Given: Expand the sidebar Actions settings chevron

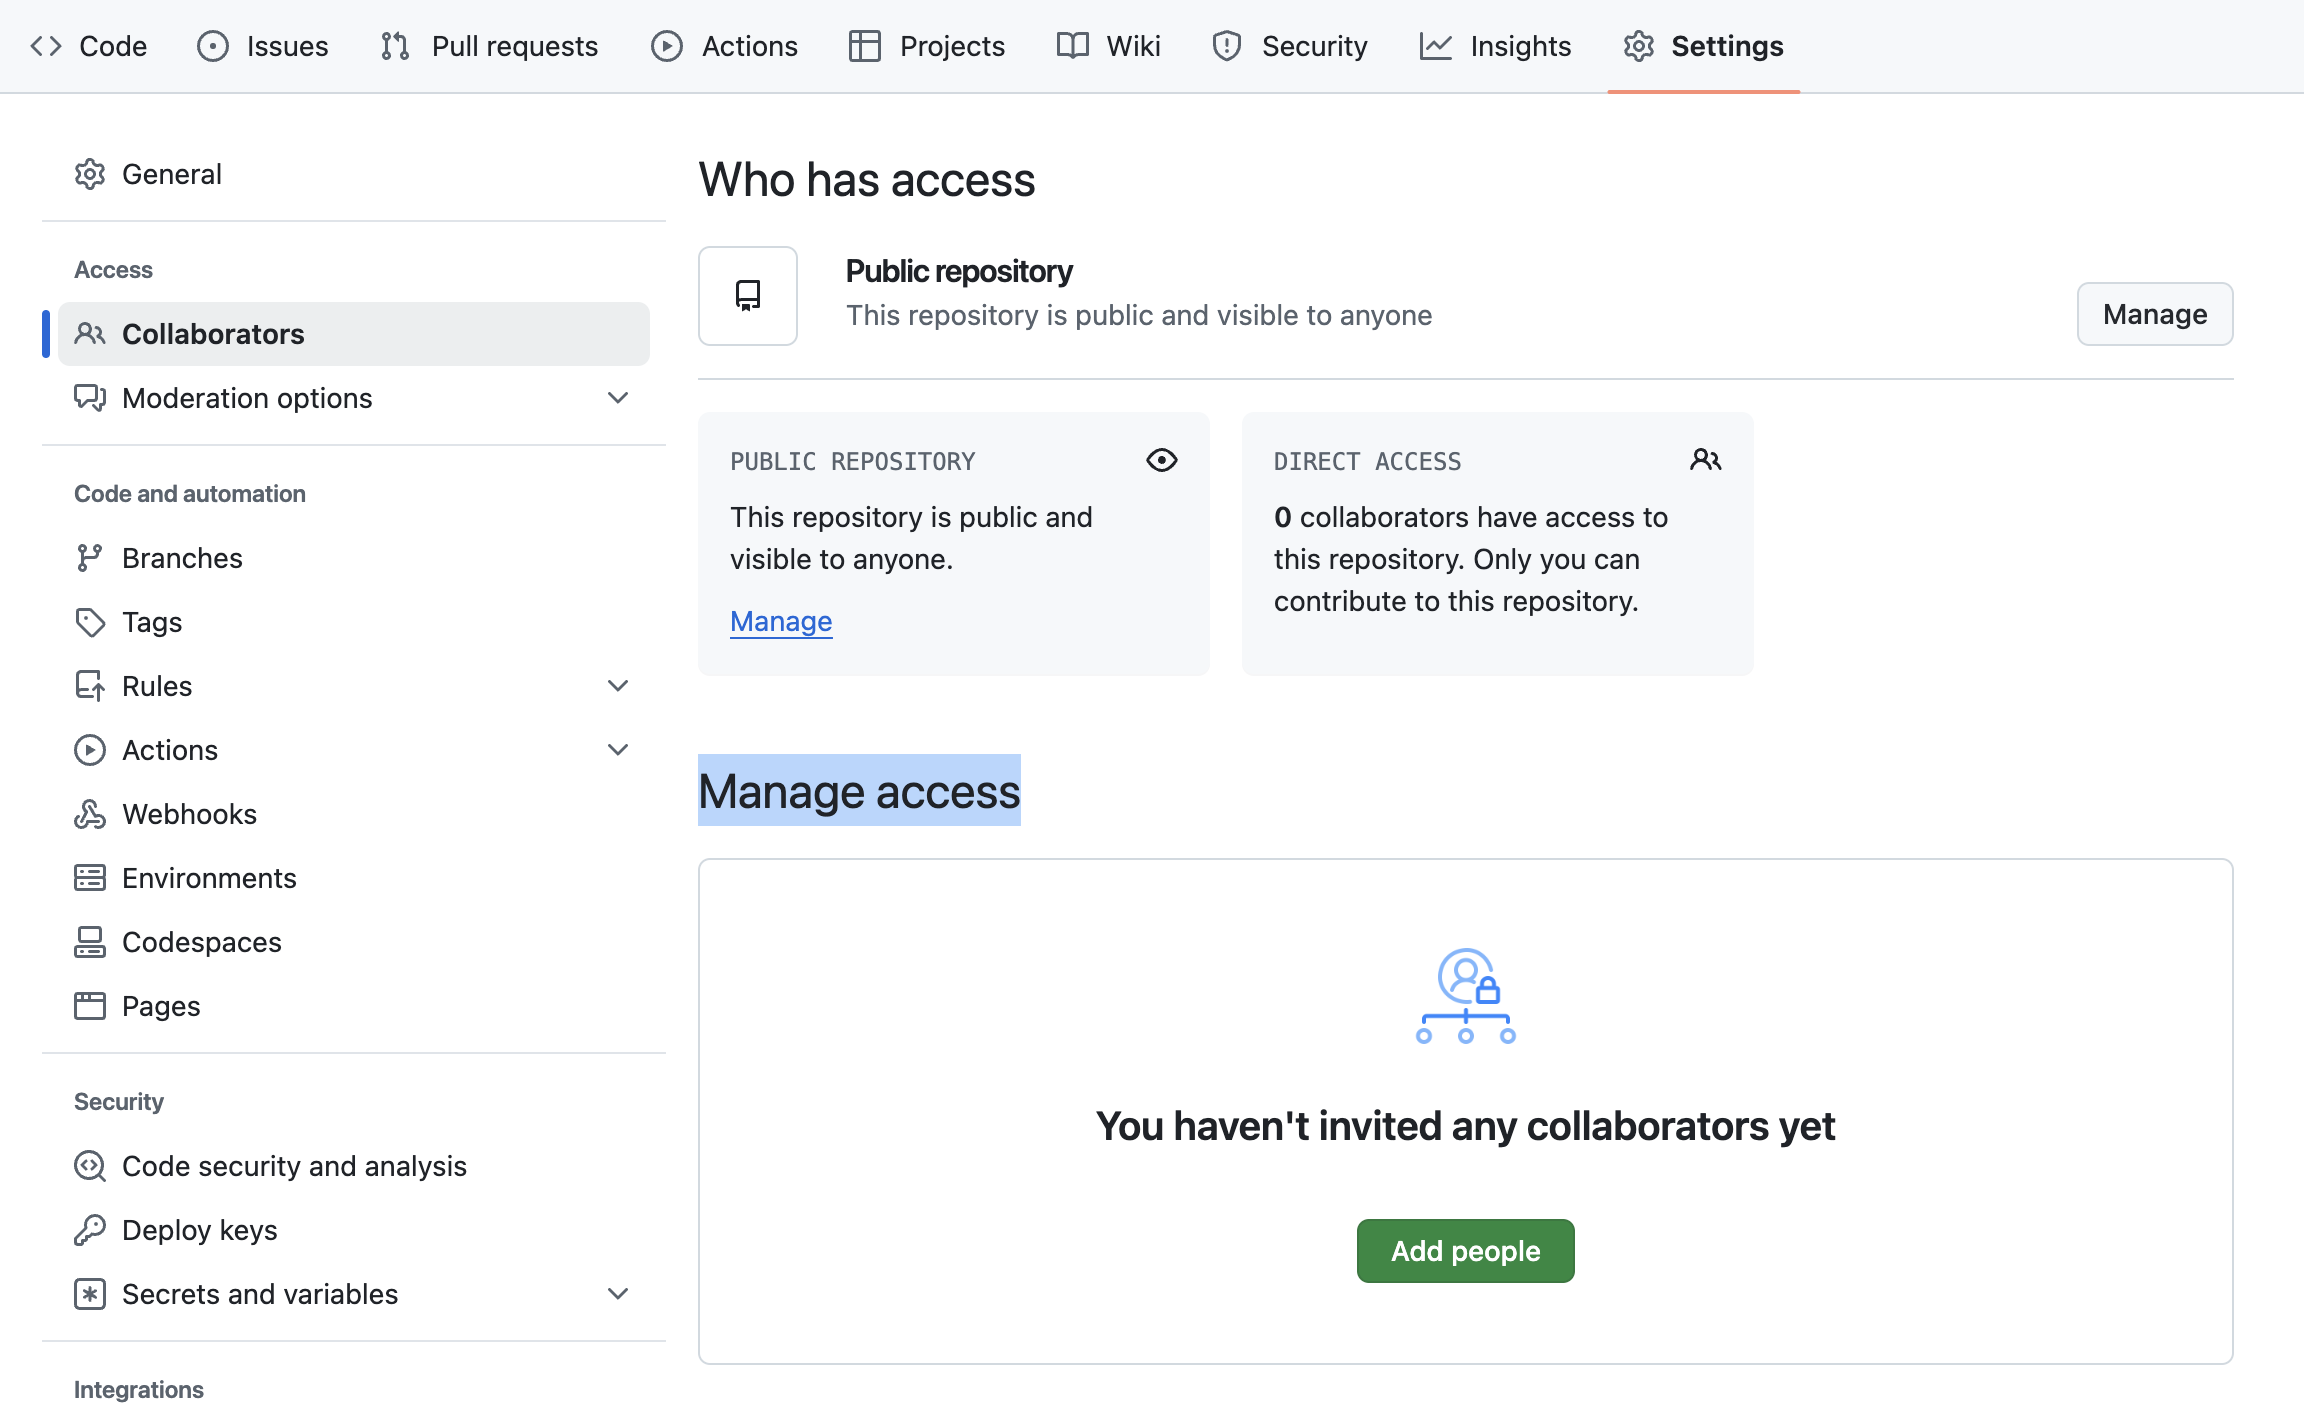Looking at the screenshot, I should click(x=618, y=750).
